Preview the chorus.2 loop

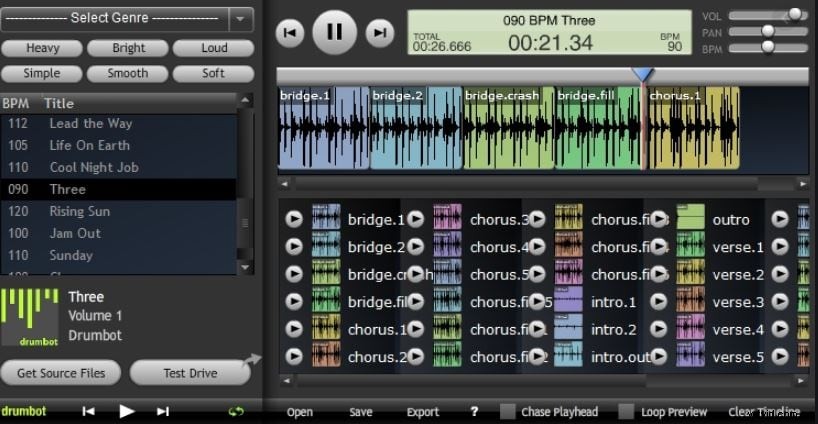[294, 356]
